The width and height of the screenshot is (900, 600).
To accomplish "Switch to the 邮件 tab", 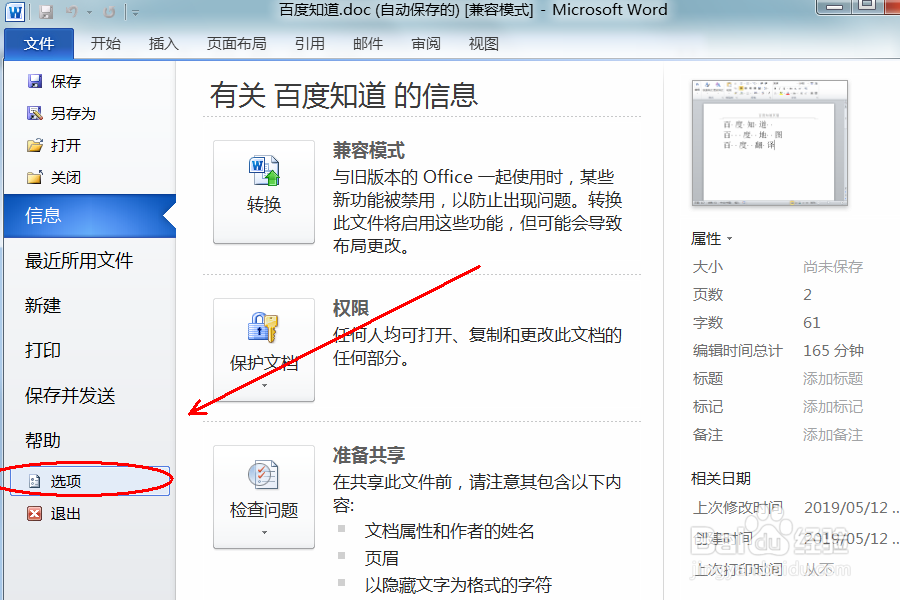I will 368,44.
